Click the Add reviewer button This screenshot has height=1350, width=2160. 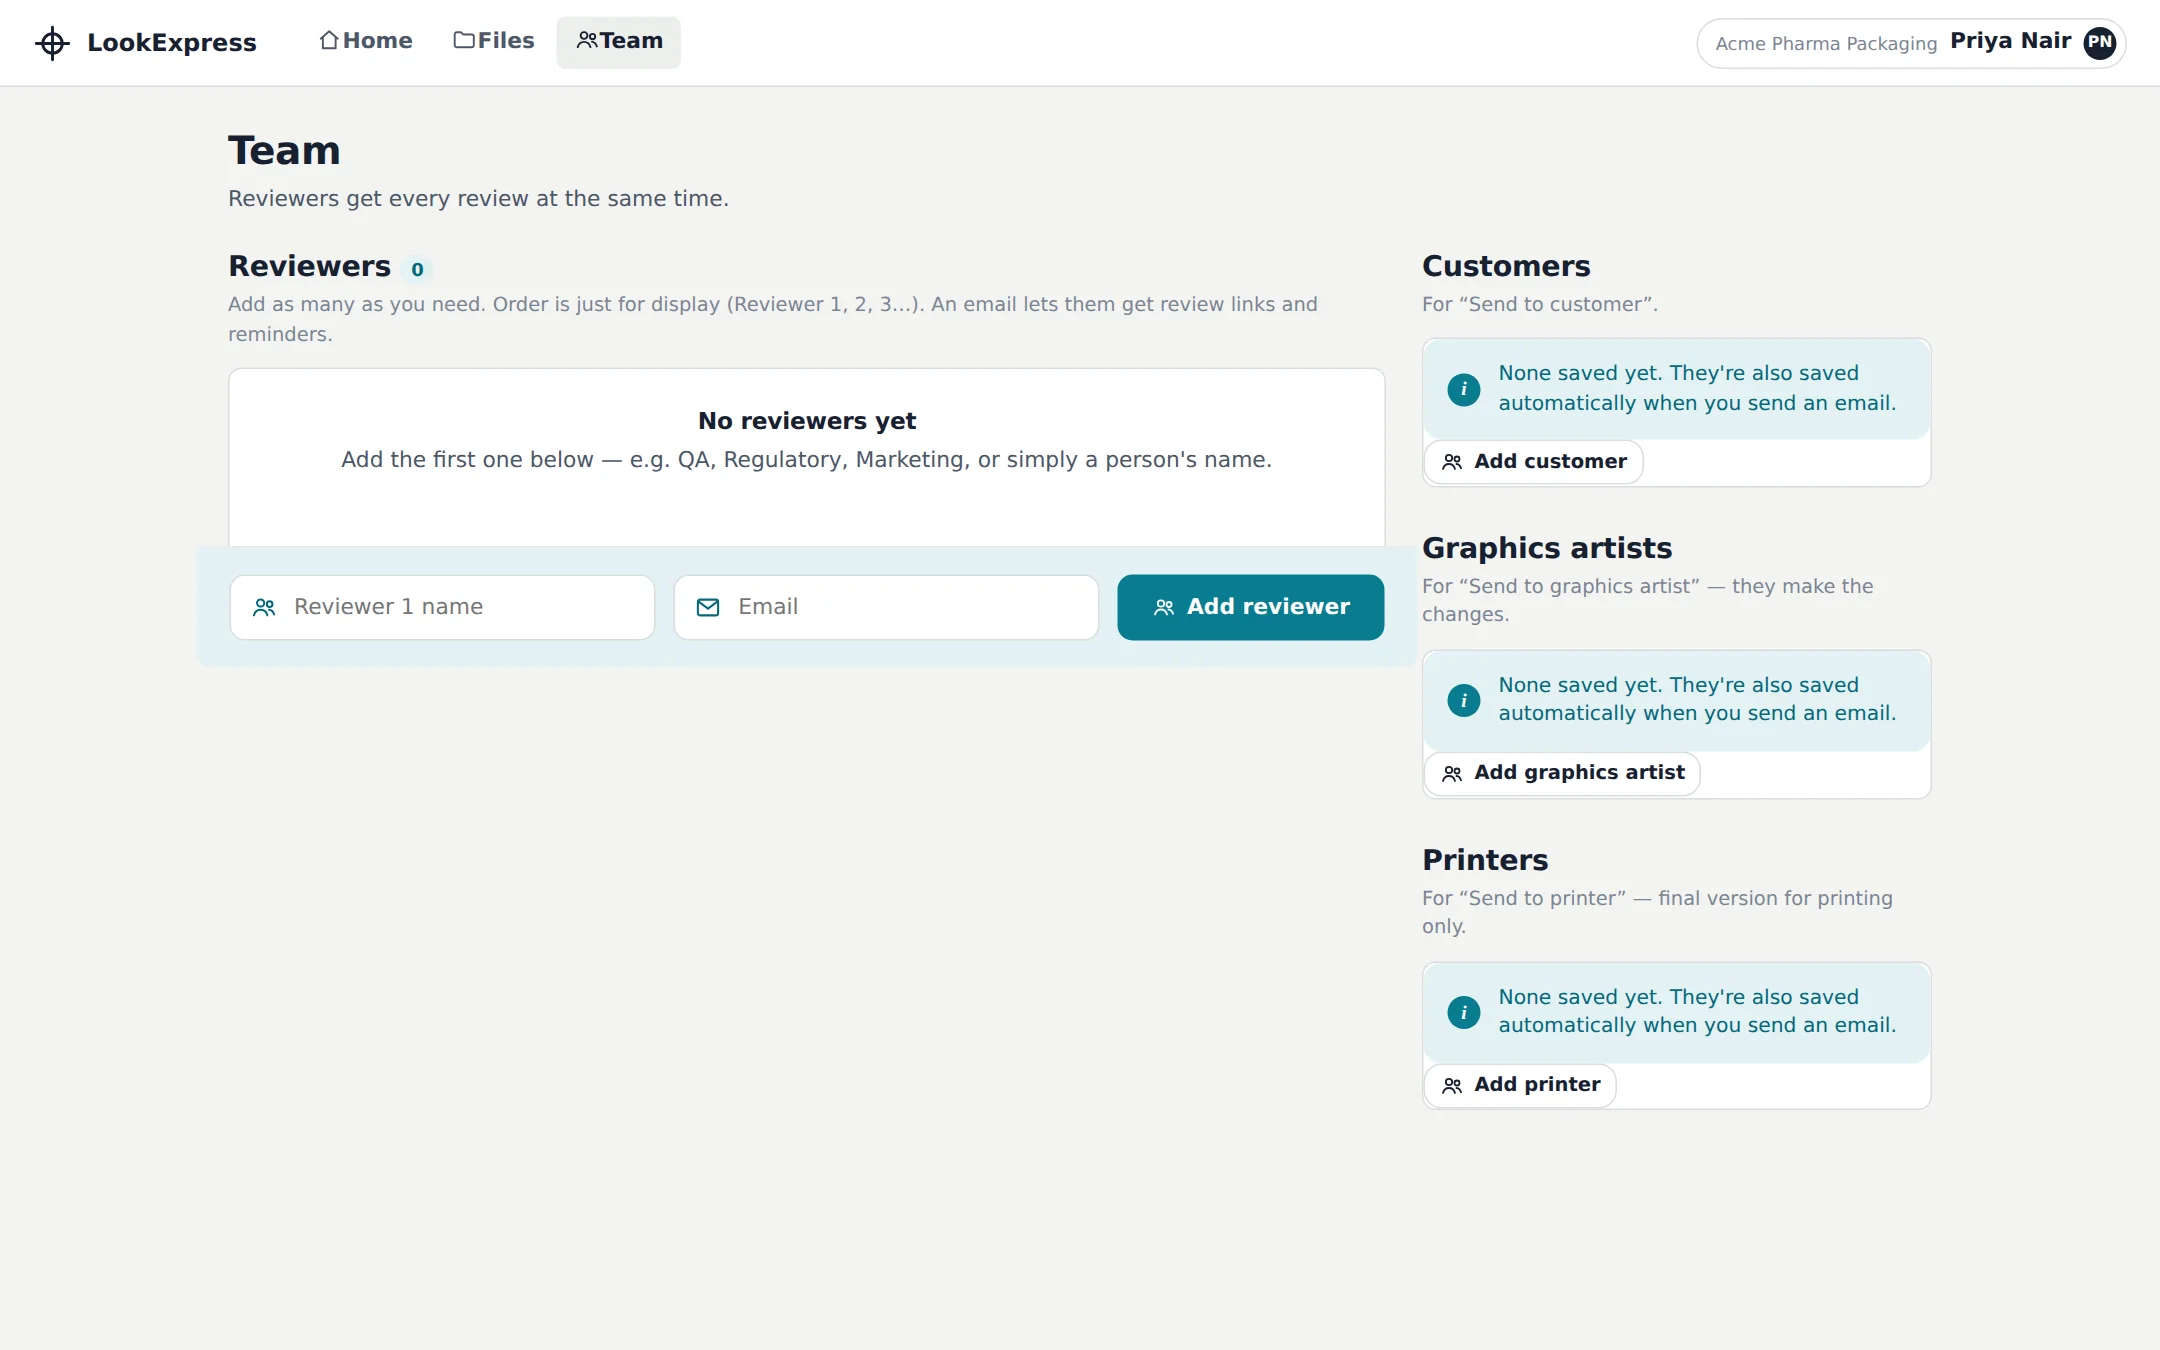click(x=1251, y=607)
